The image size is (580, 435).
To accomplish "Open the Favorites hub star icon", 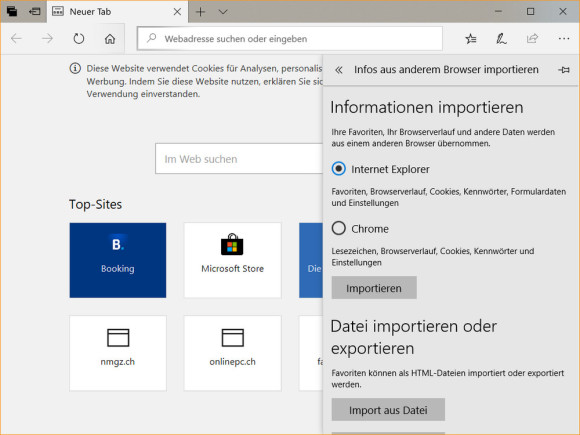I will (x=471, y=38).
